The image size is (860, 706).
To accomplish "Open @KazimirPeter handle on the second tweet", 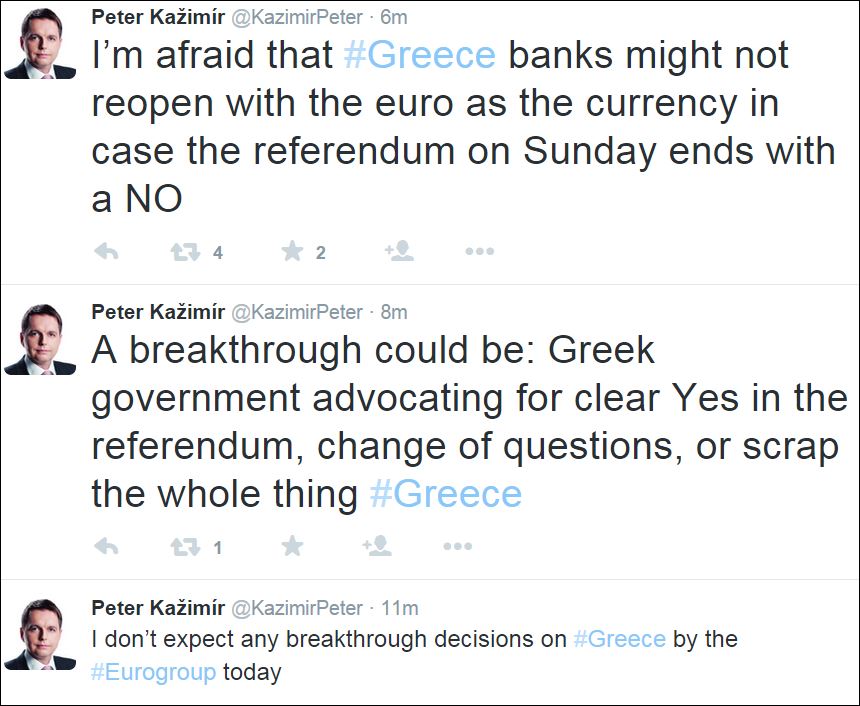I will 297,312.
